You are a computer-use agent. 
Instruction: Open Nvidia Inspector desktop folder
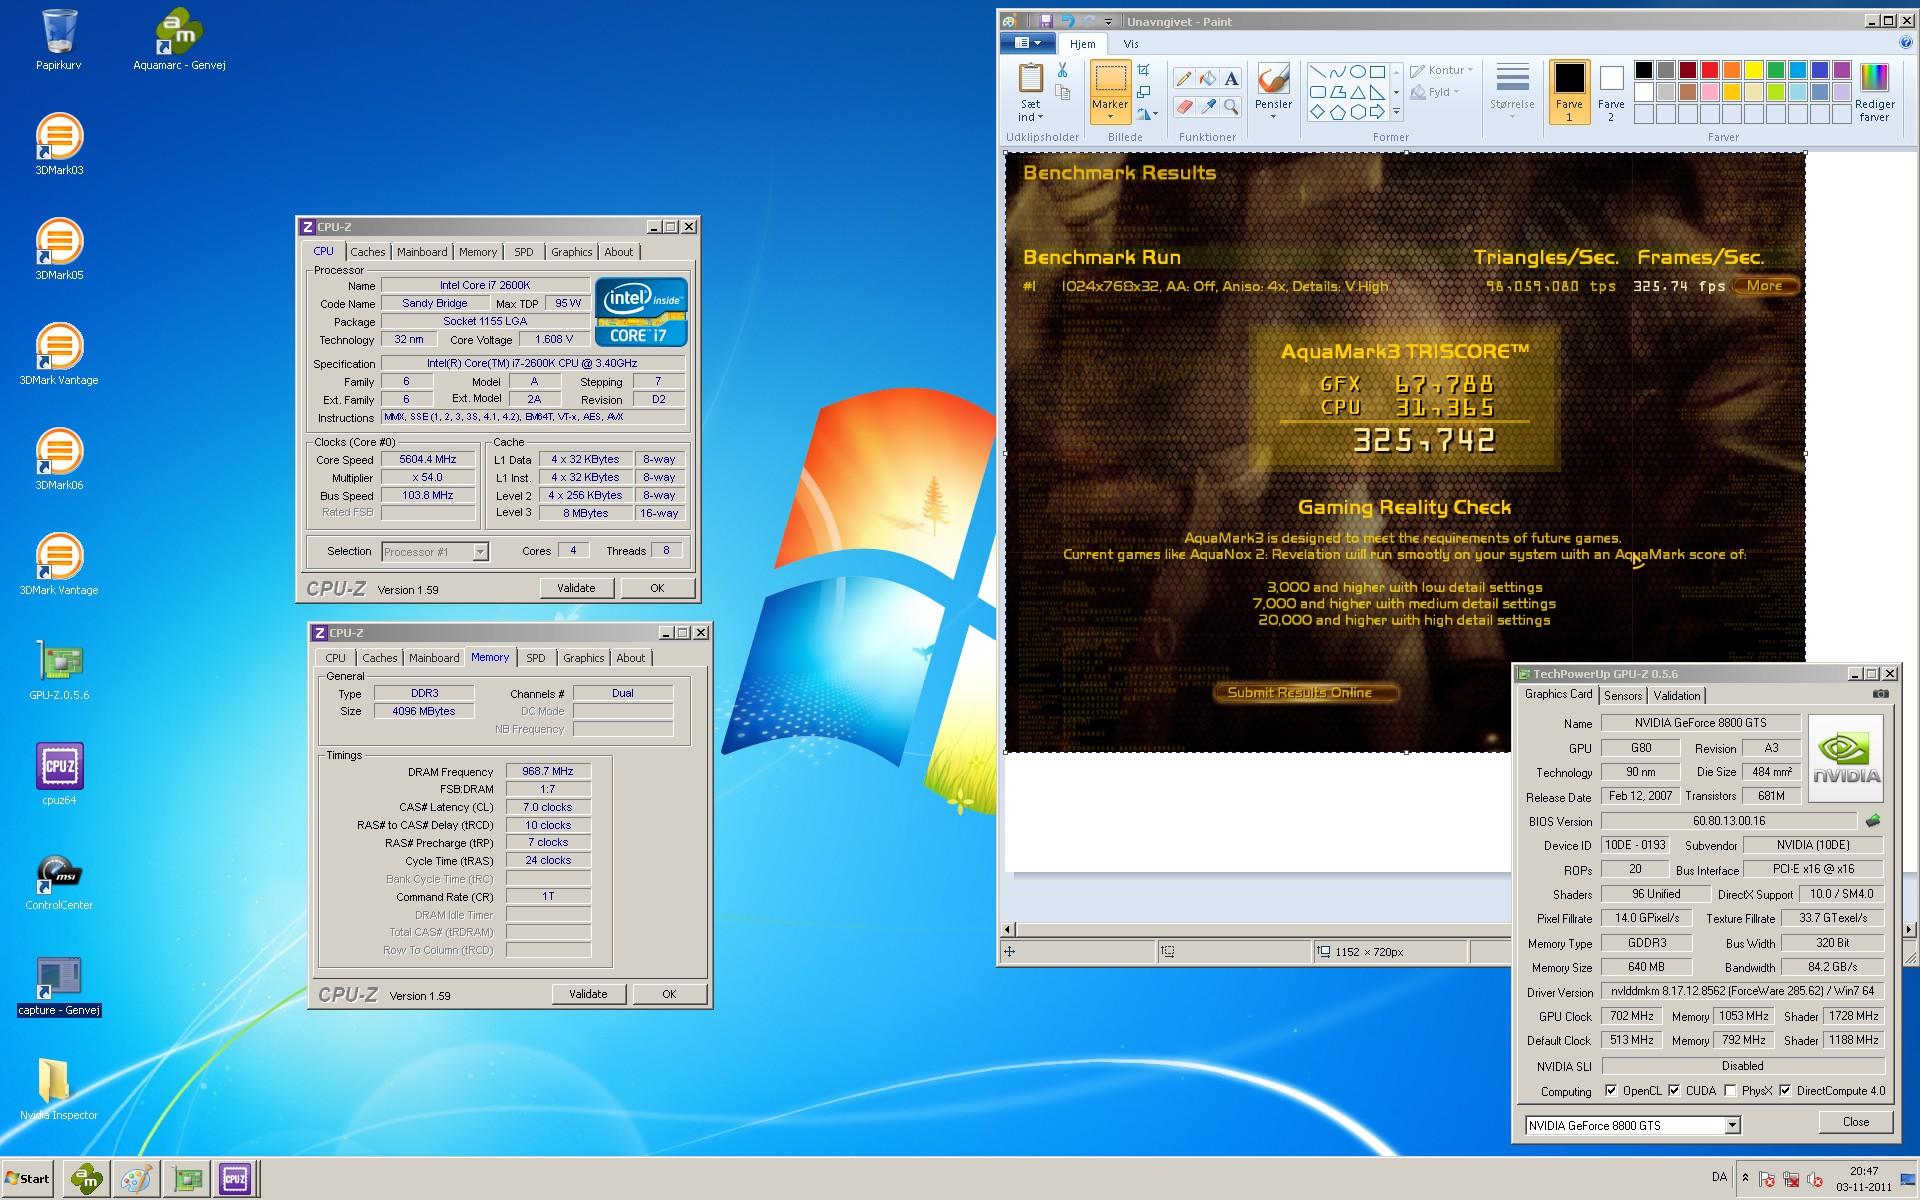[x=59, y=1090]
